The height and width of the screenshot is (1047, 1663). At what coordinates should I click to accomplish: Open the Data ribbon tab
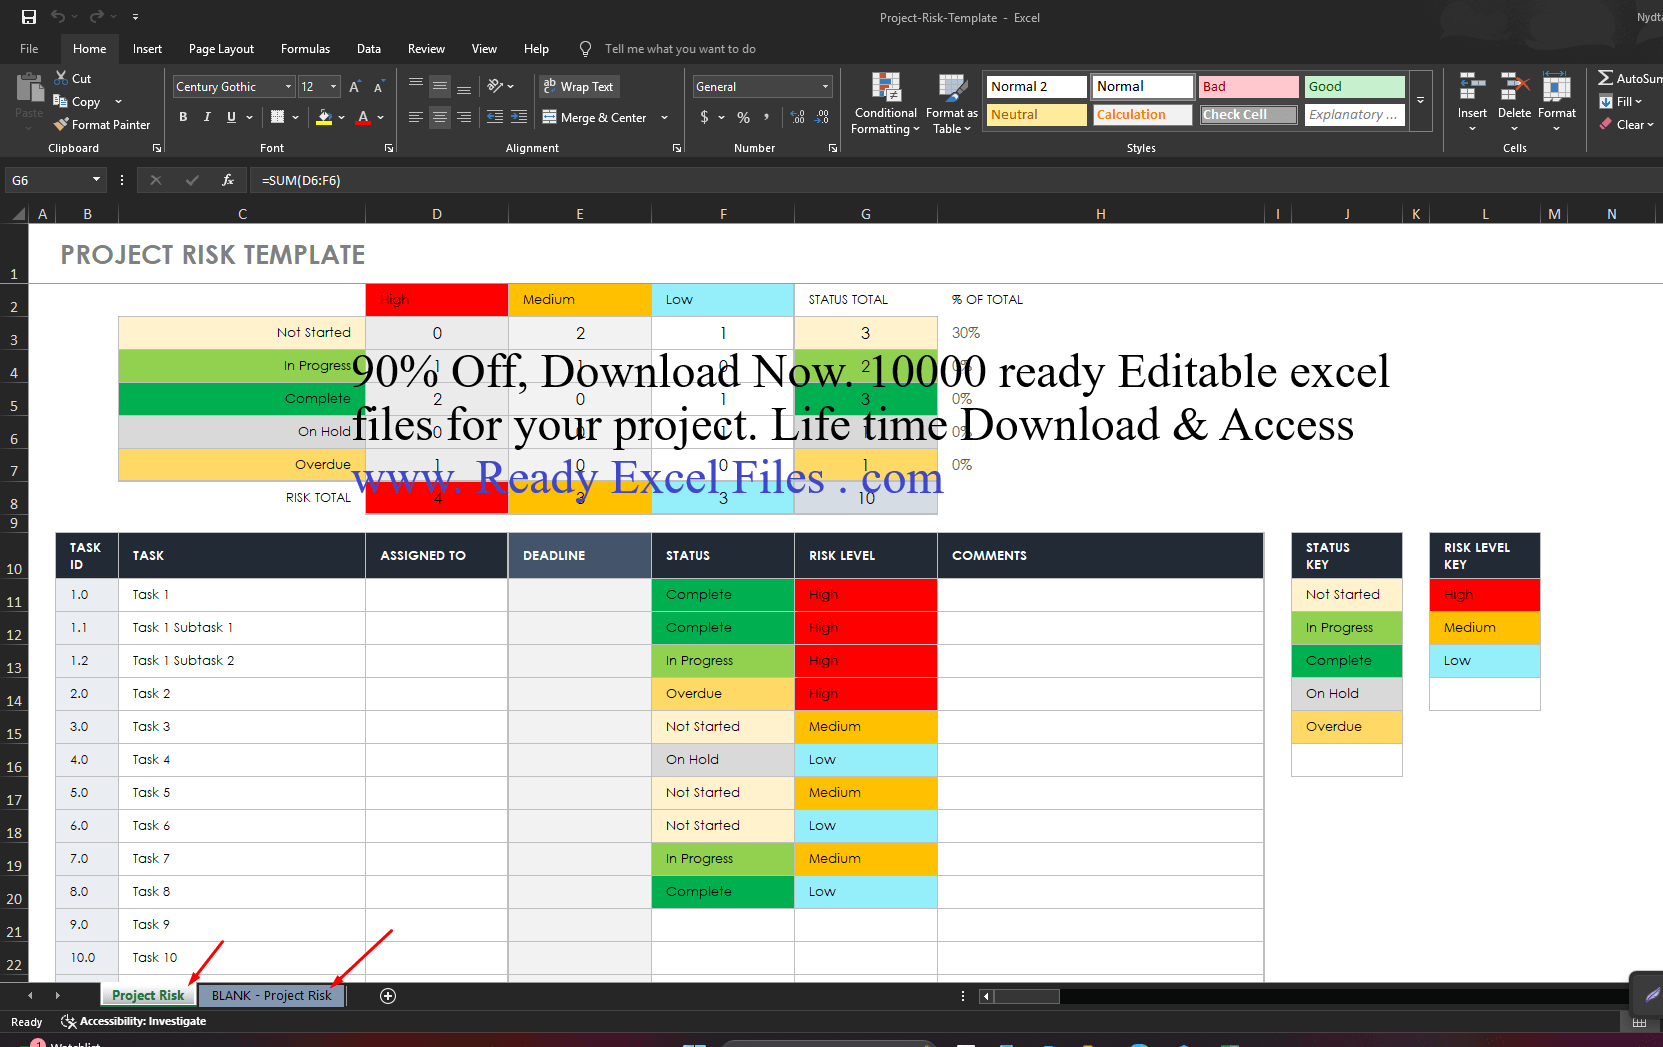click(369, 49)
